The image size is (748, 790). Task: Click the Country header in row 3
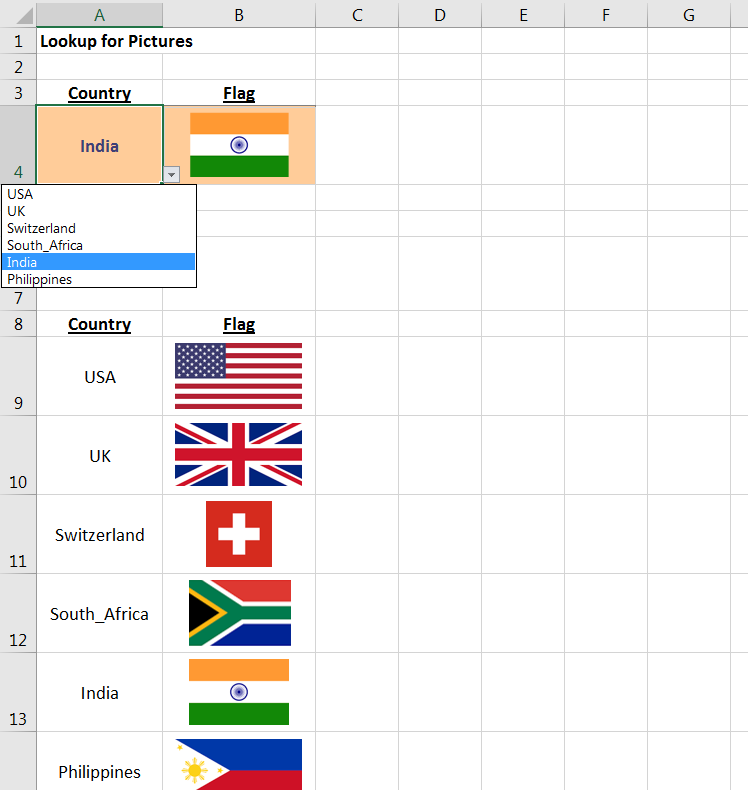99,93
